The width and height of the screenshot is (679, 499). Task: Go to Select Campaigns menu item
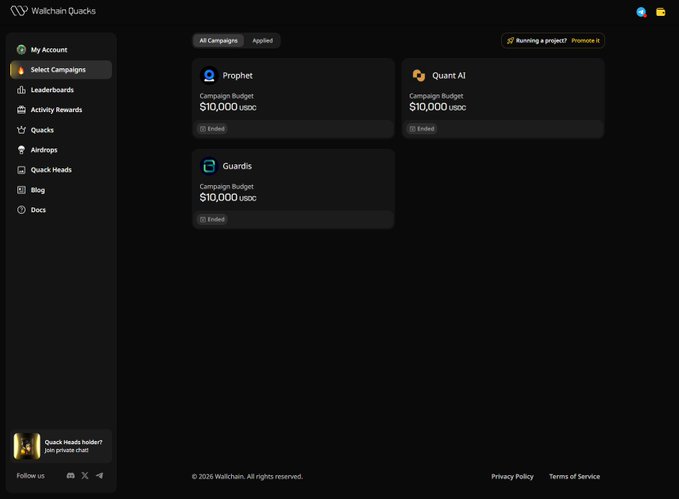pos(61,70)
